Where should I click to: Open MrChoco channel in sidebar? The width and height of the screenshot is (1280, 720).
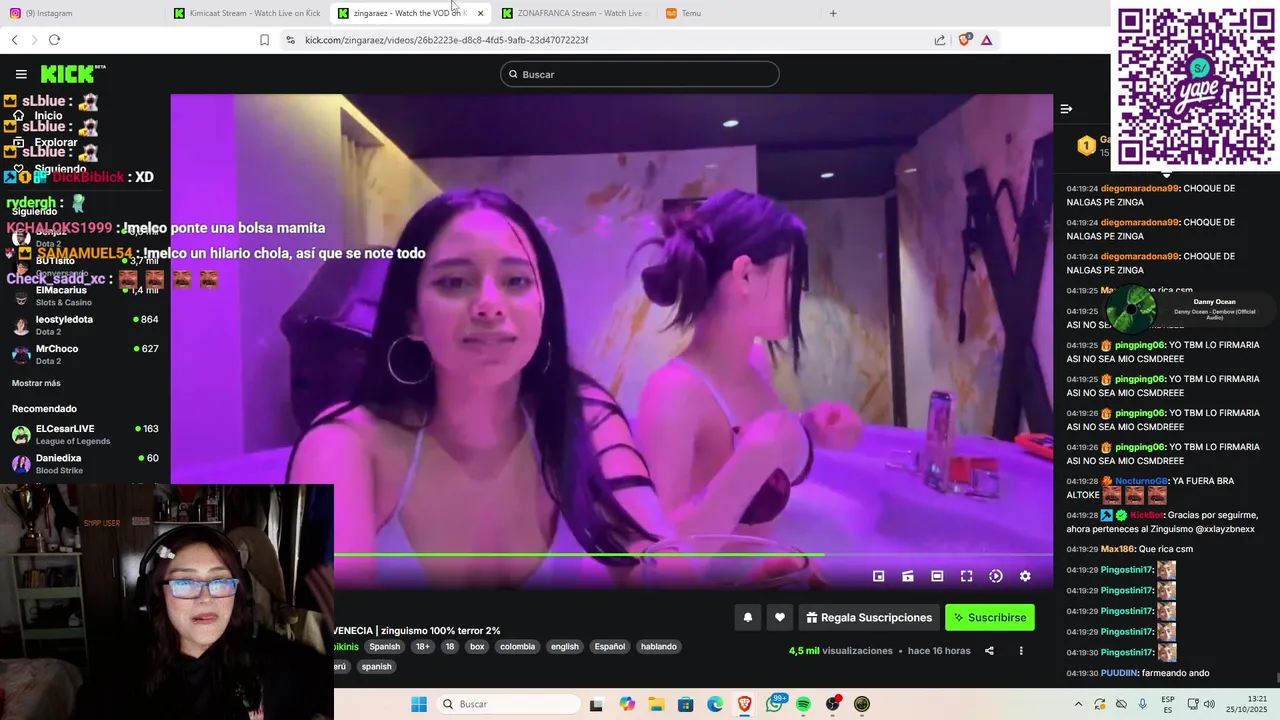coord(85,354)
